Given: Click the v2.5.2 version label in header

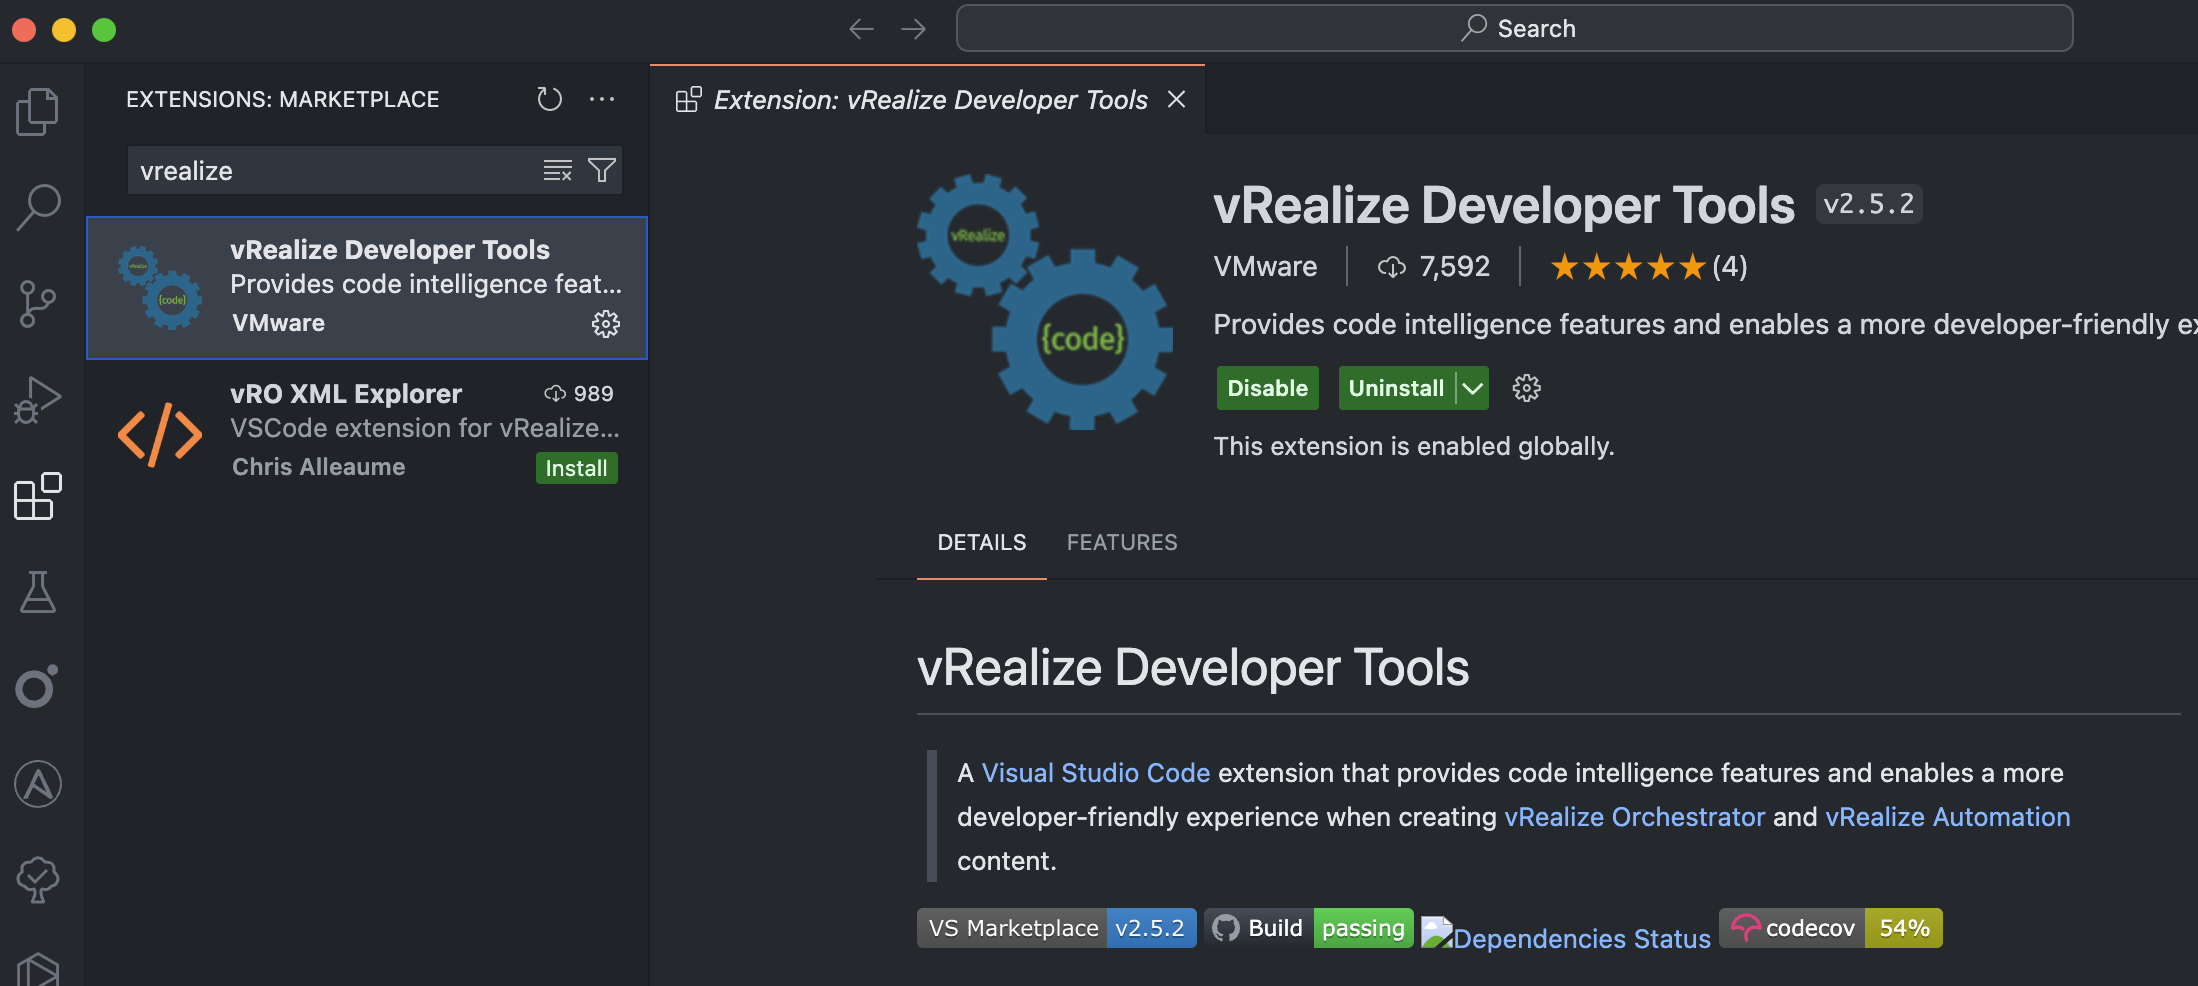Looking at the screenshot, I should point(1868,204).
